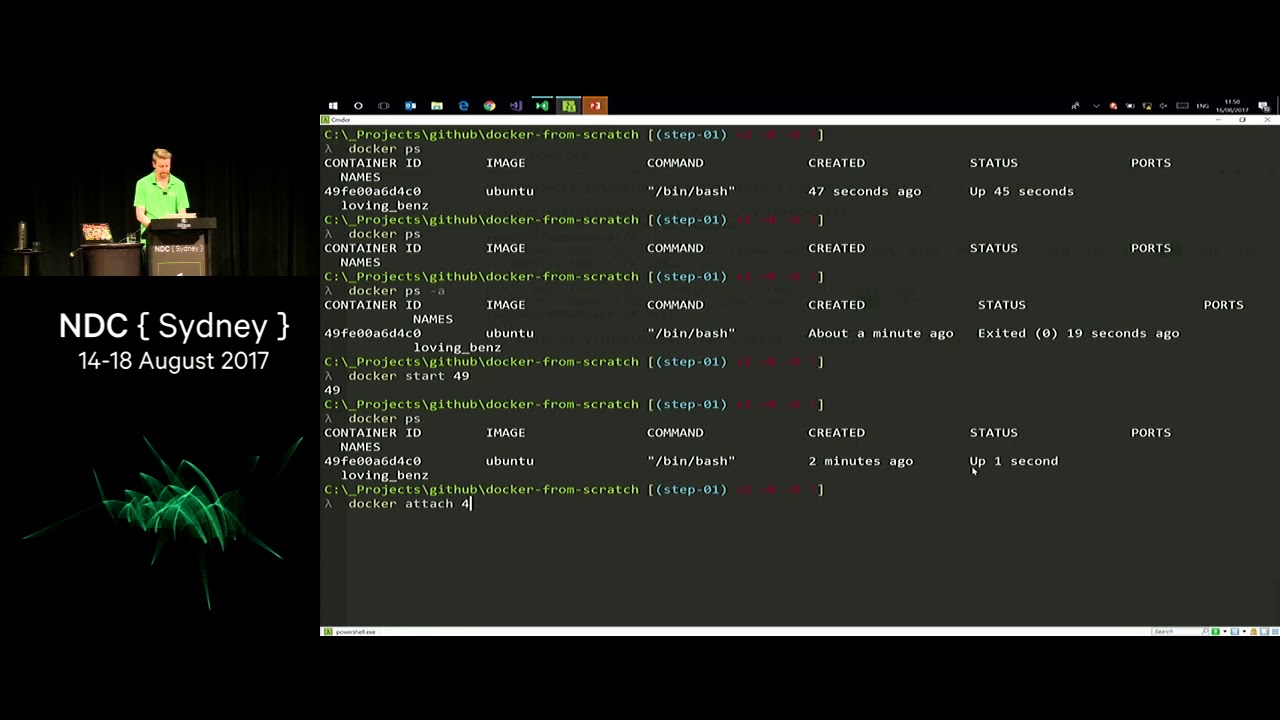Switch the ENG input language indicator

point(1203,105)
